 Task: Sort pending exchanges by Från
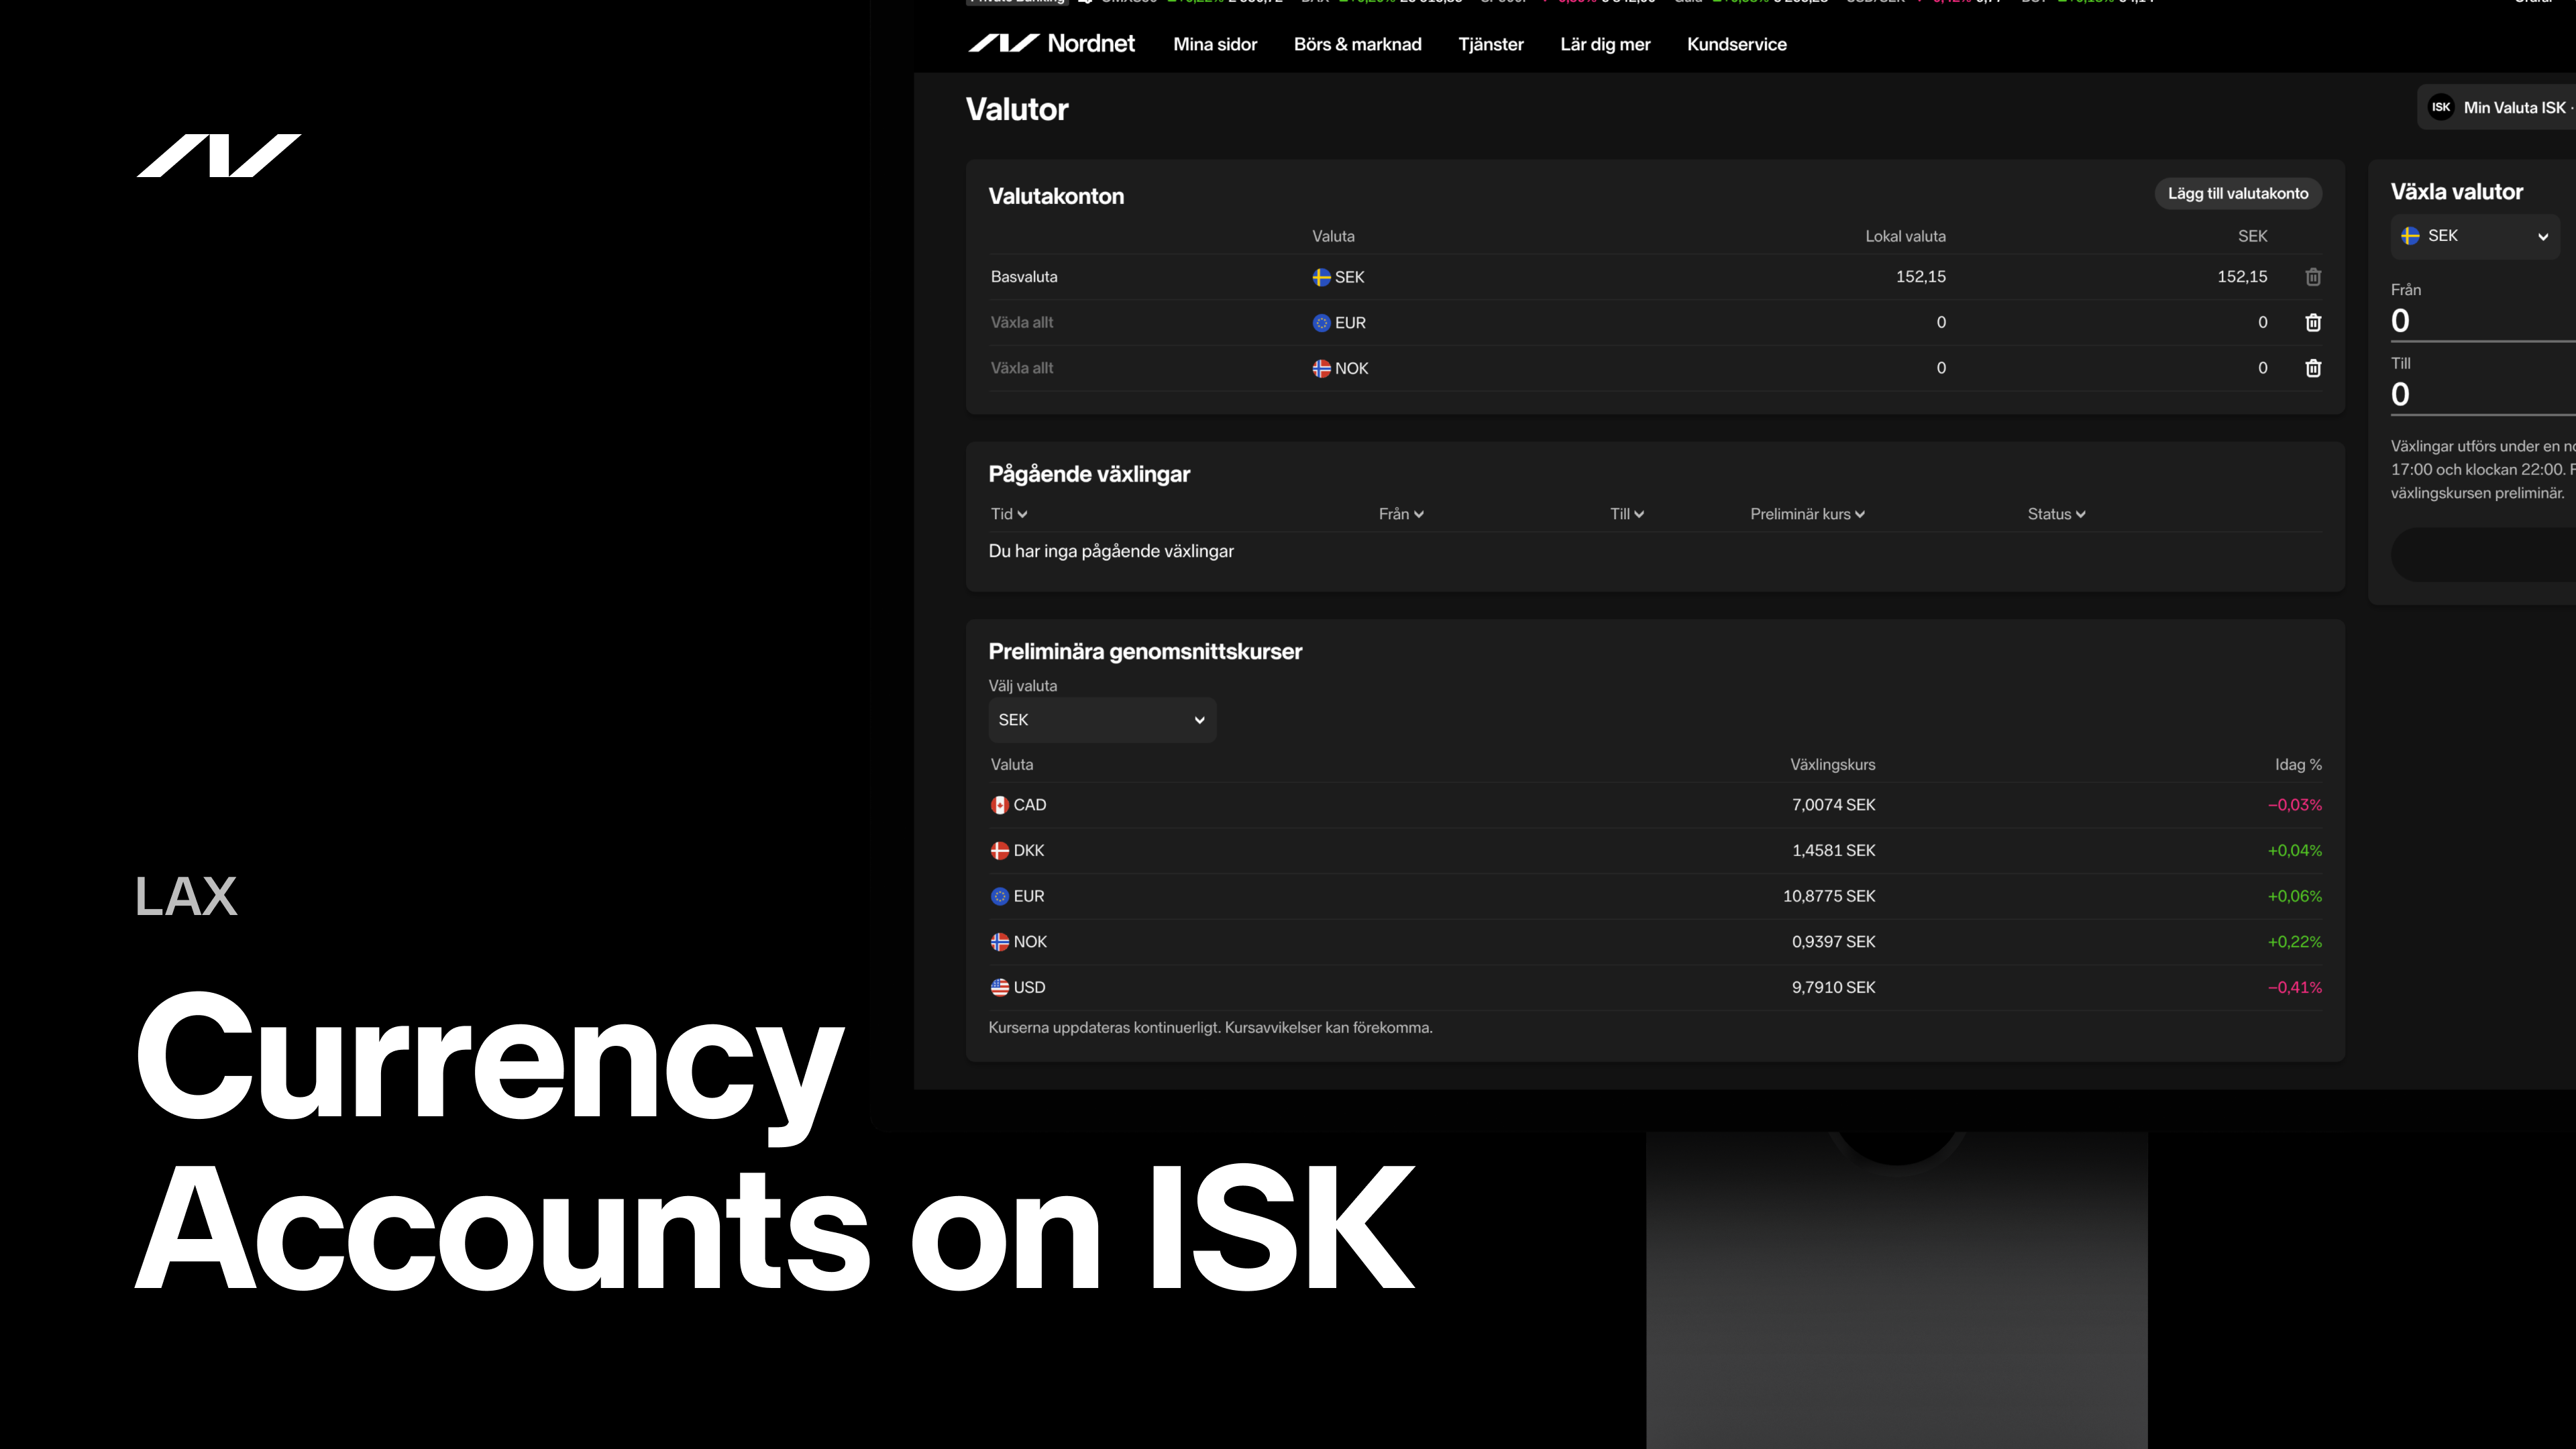pyautogui.click(x=1401, y=514)
